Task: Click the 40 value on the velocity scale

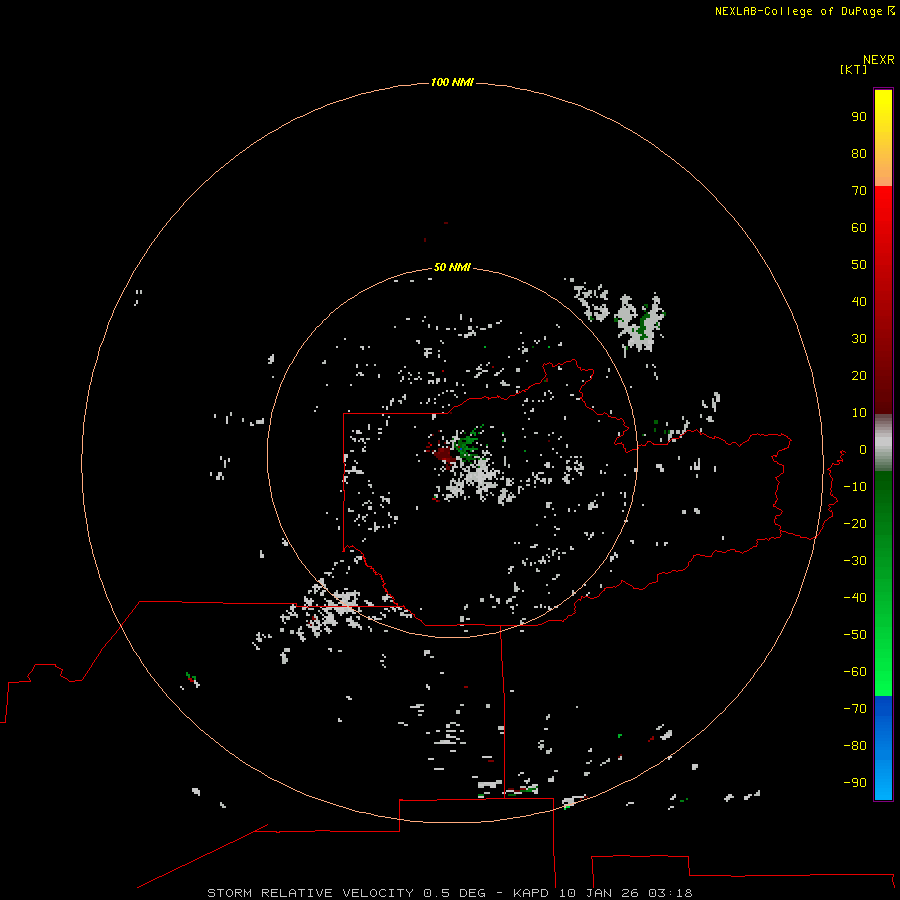Action: (859, 302)
